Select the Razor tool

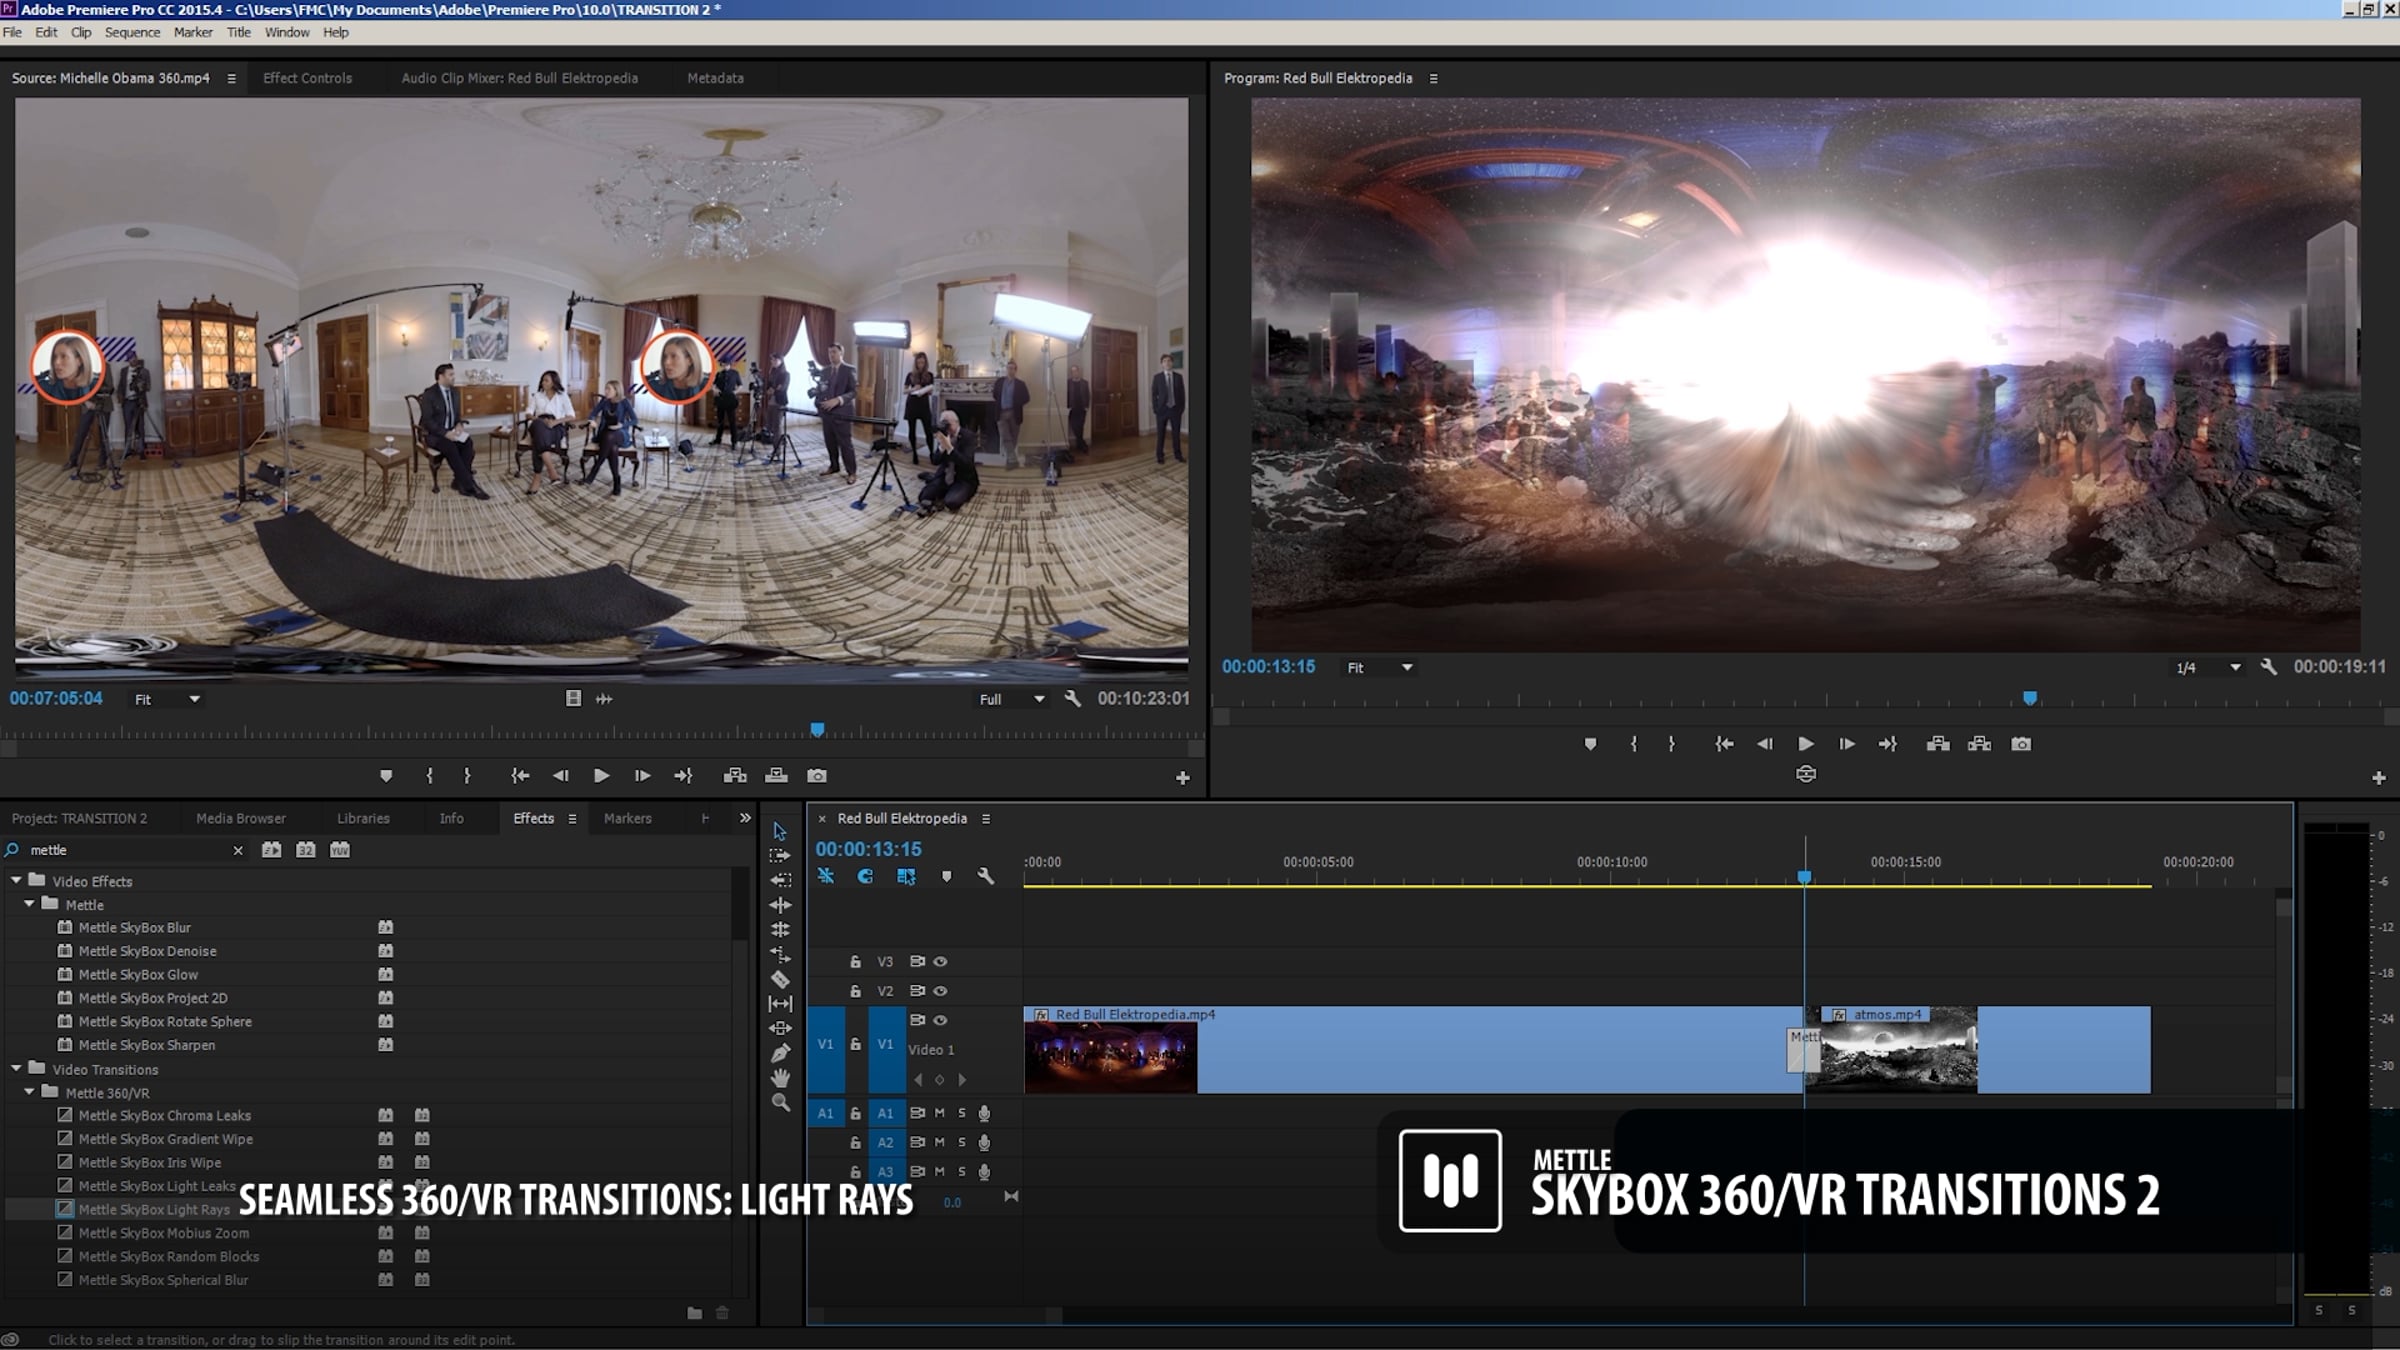point(780,979)
